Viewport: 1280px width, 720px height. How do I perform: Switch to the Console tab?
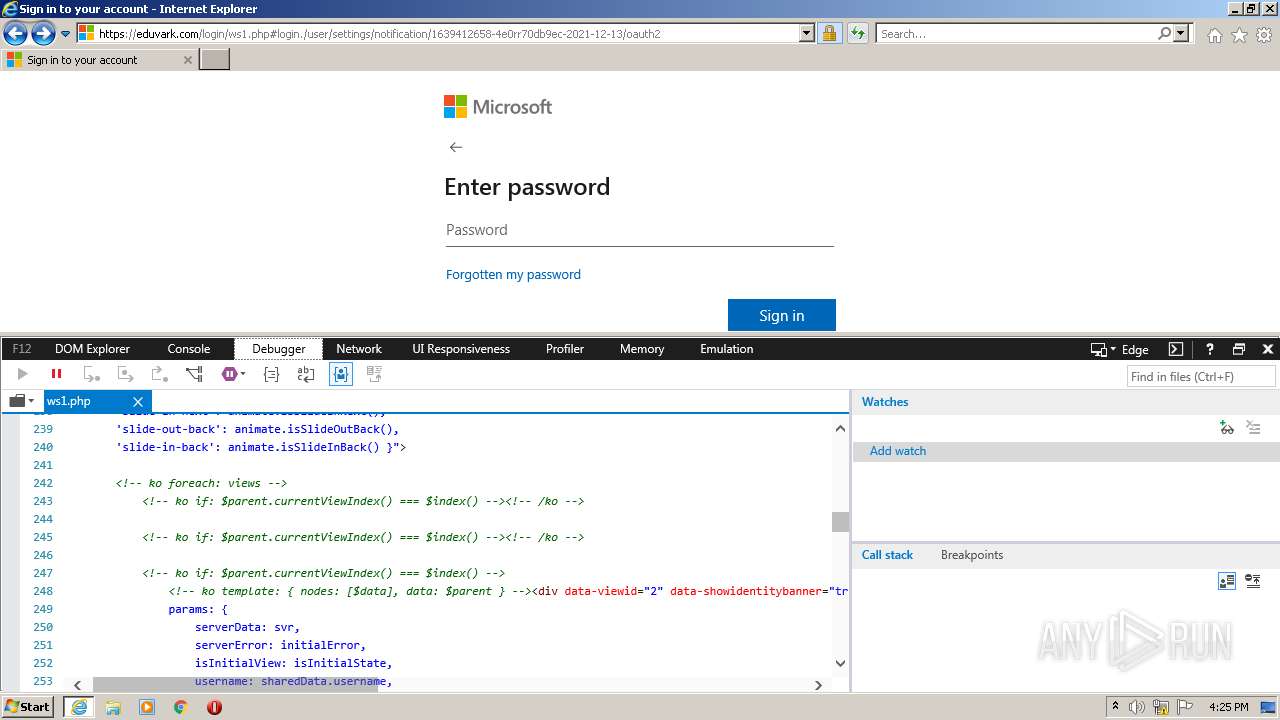(x=189, y=349)
